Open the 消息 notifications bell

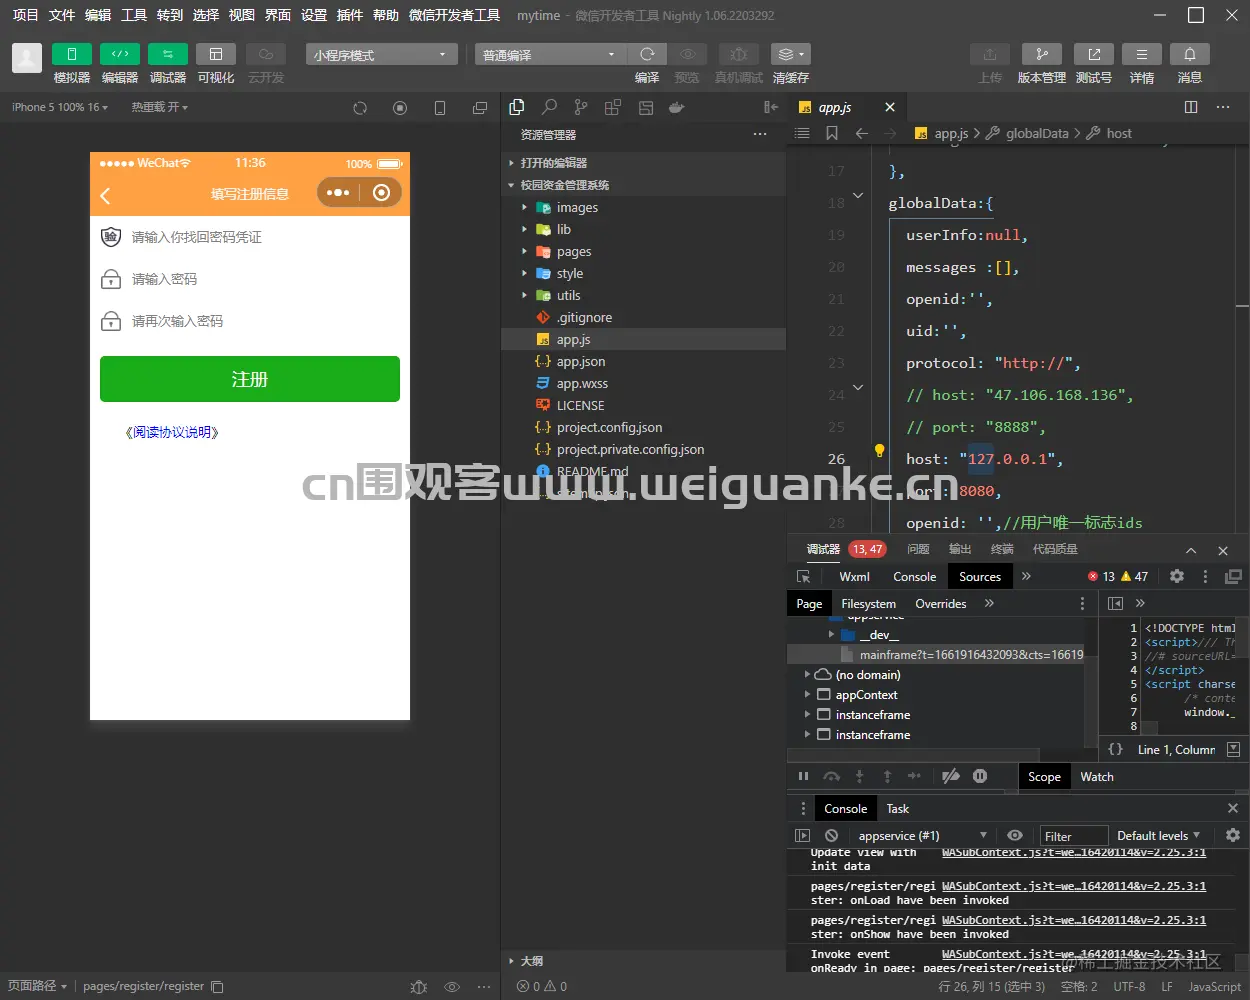tap(1190, 54)
